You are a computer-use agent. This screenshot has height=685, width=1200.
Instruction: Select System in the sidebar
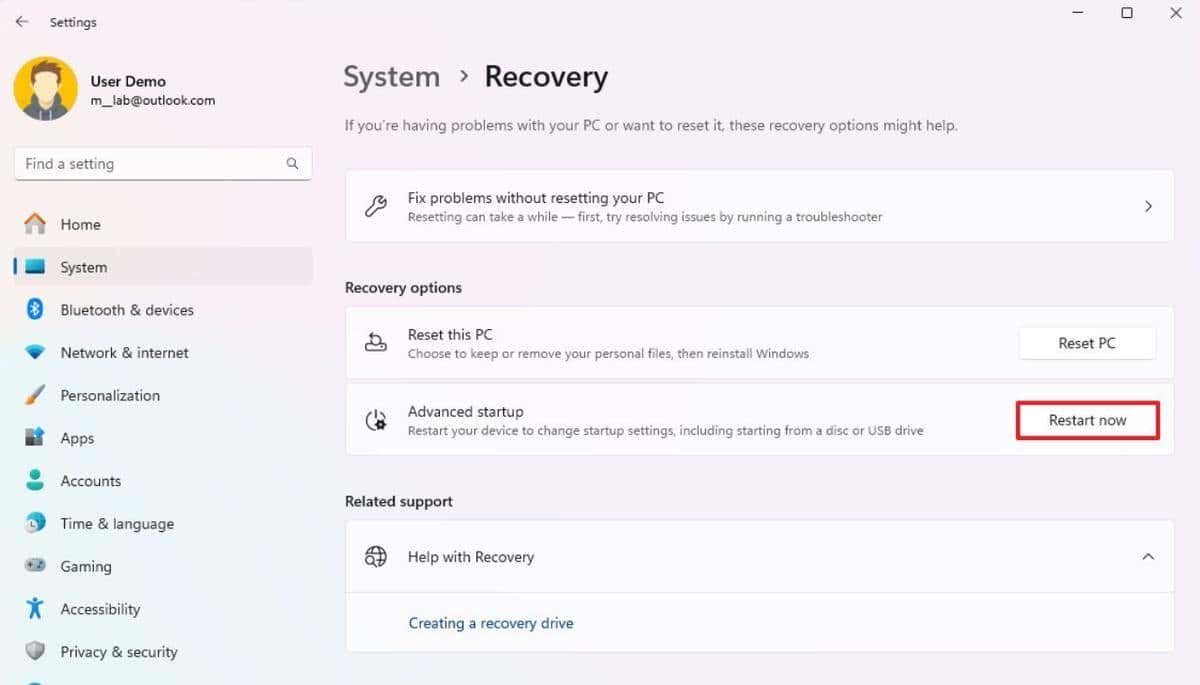tap(83, 267)
